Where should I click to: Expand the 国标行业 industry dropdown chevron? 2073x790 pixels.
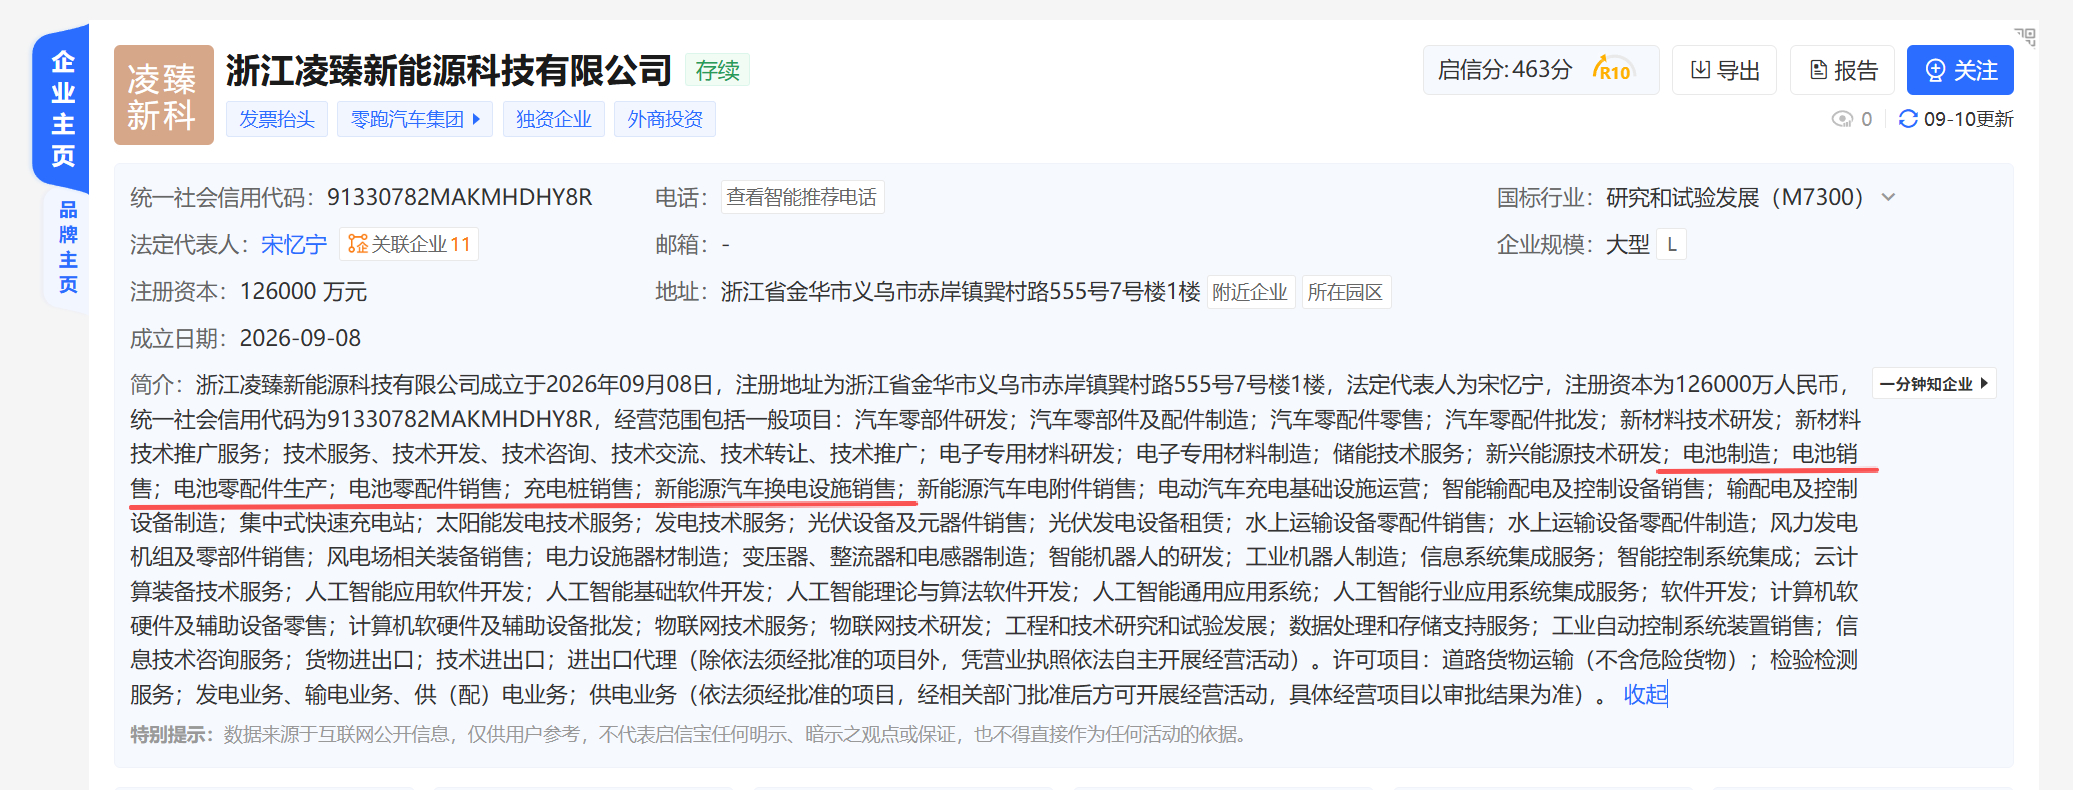coord(1888,197)
